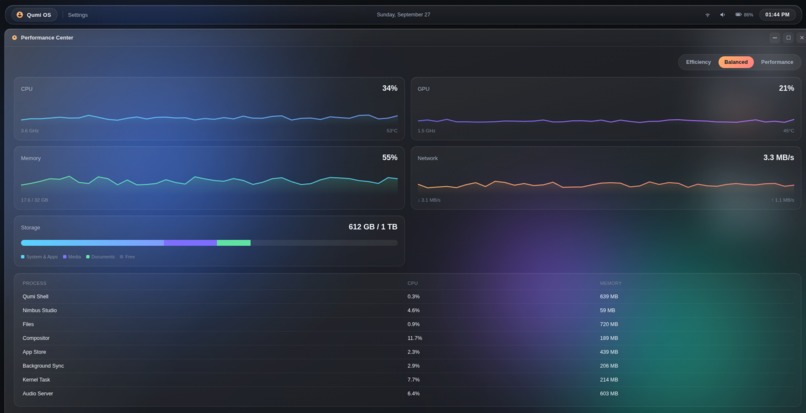Click the Documents storage bar segment
Image resolution: width=806 pixels, height=413 pixels.
pos(234,243)
